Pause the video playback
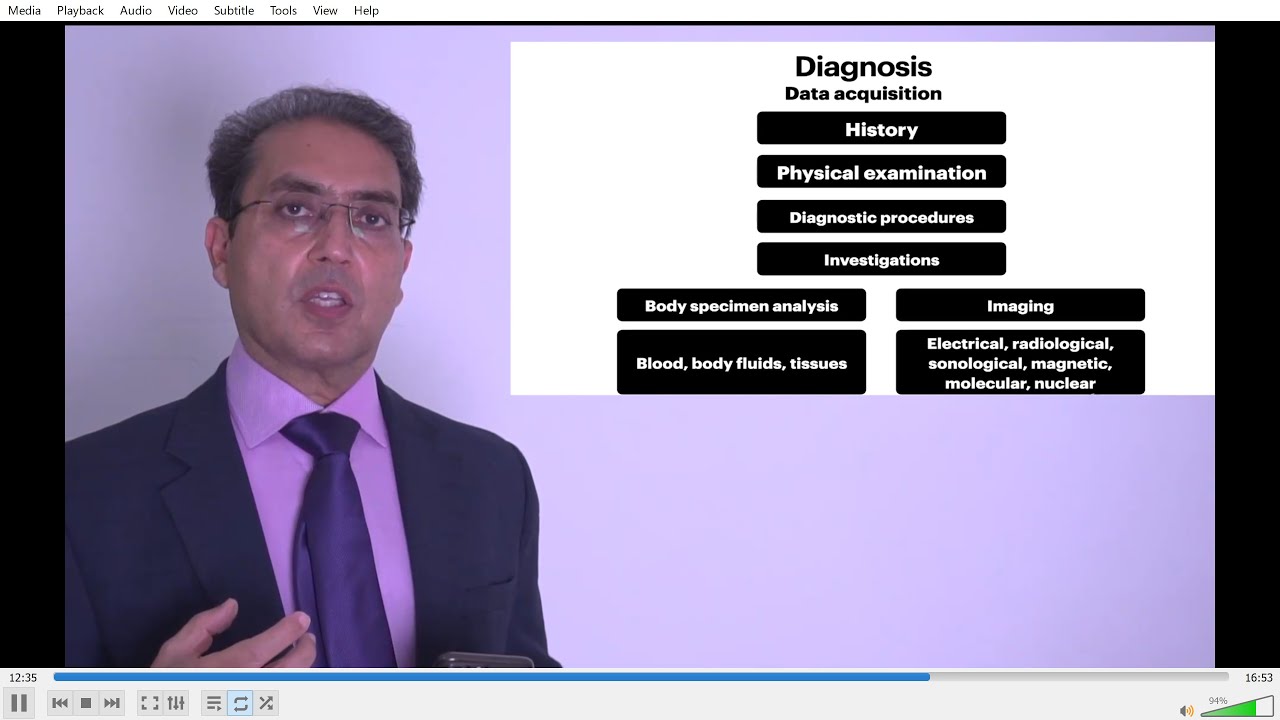The image size is (1280, 720). point(19,703)
